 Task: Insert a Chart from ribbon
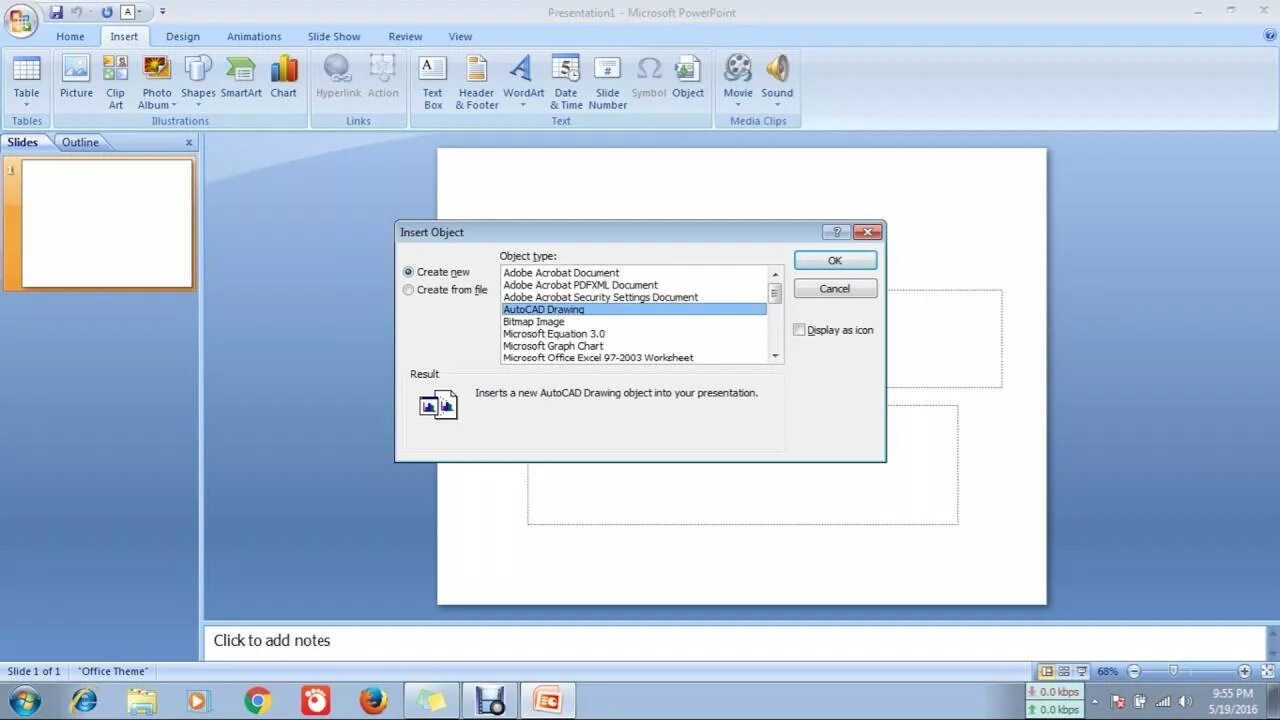[x=284, y=77]
